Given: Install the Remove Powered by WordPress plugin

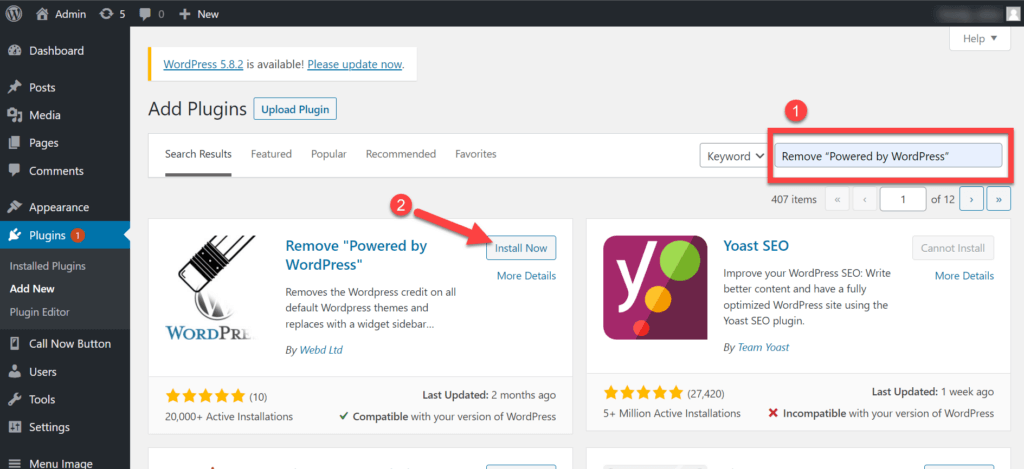Looking at the screenshot, I should [521, 248].
